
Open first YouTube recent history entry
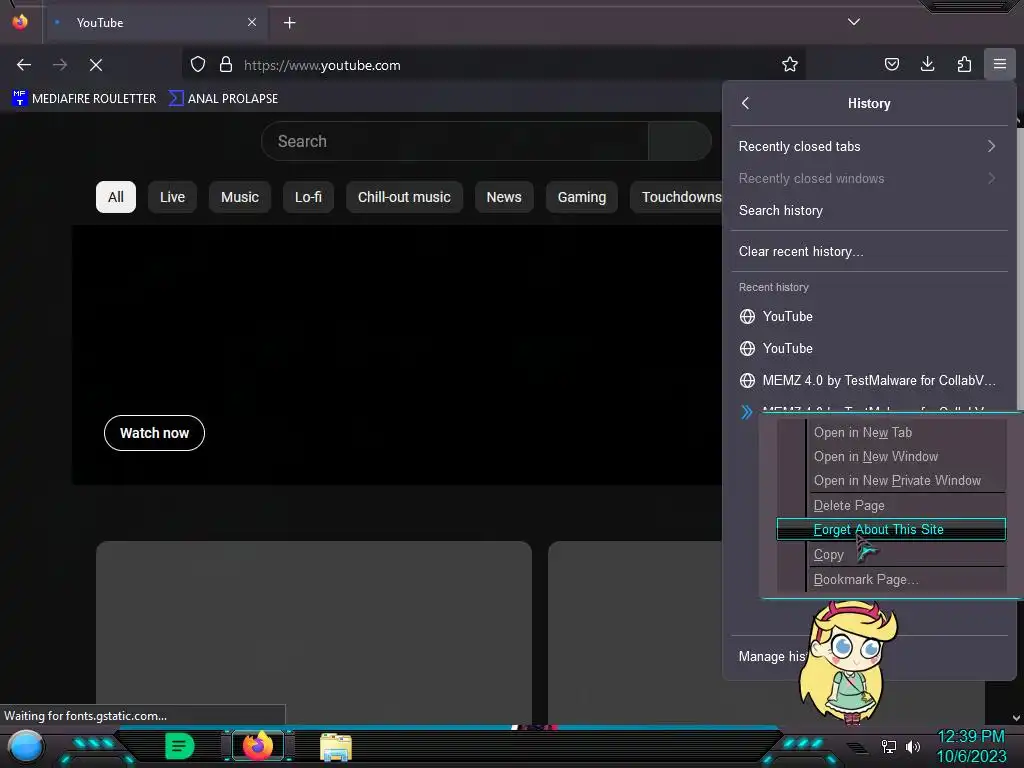[x=869, y=316]
